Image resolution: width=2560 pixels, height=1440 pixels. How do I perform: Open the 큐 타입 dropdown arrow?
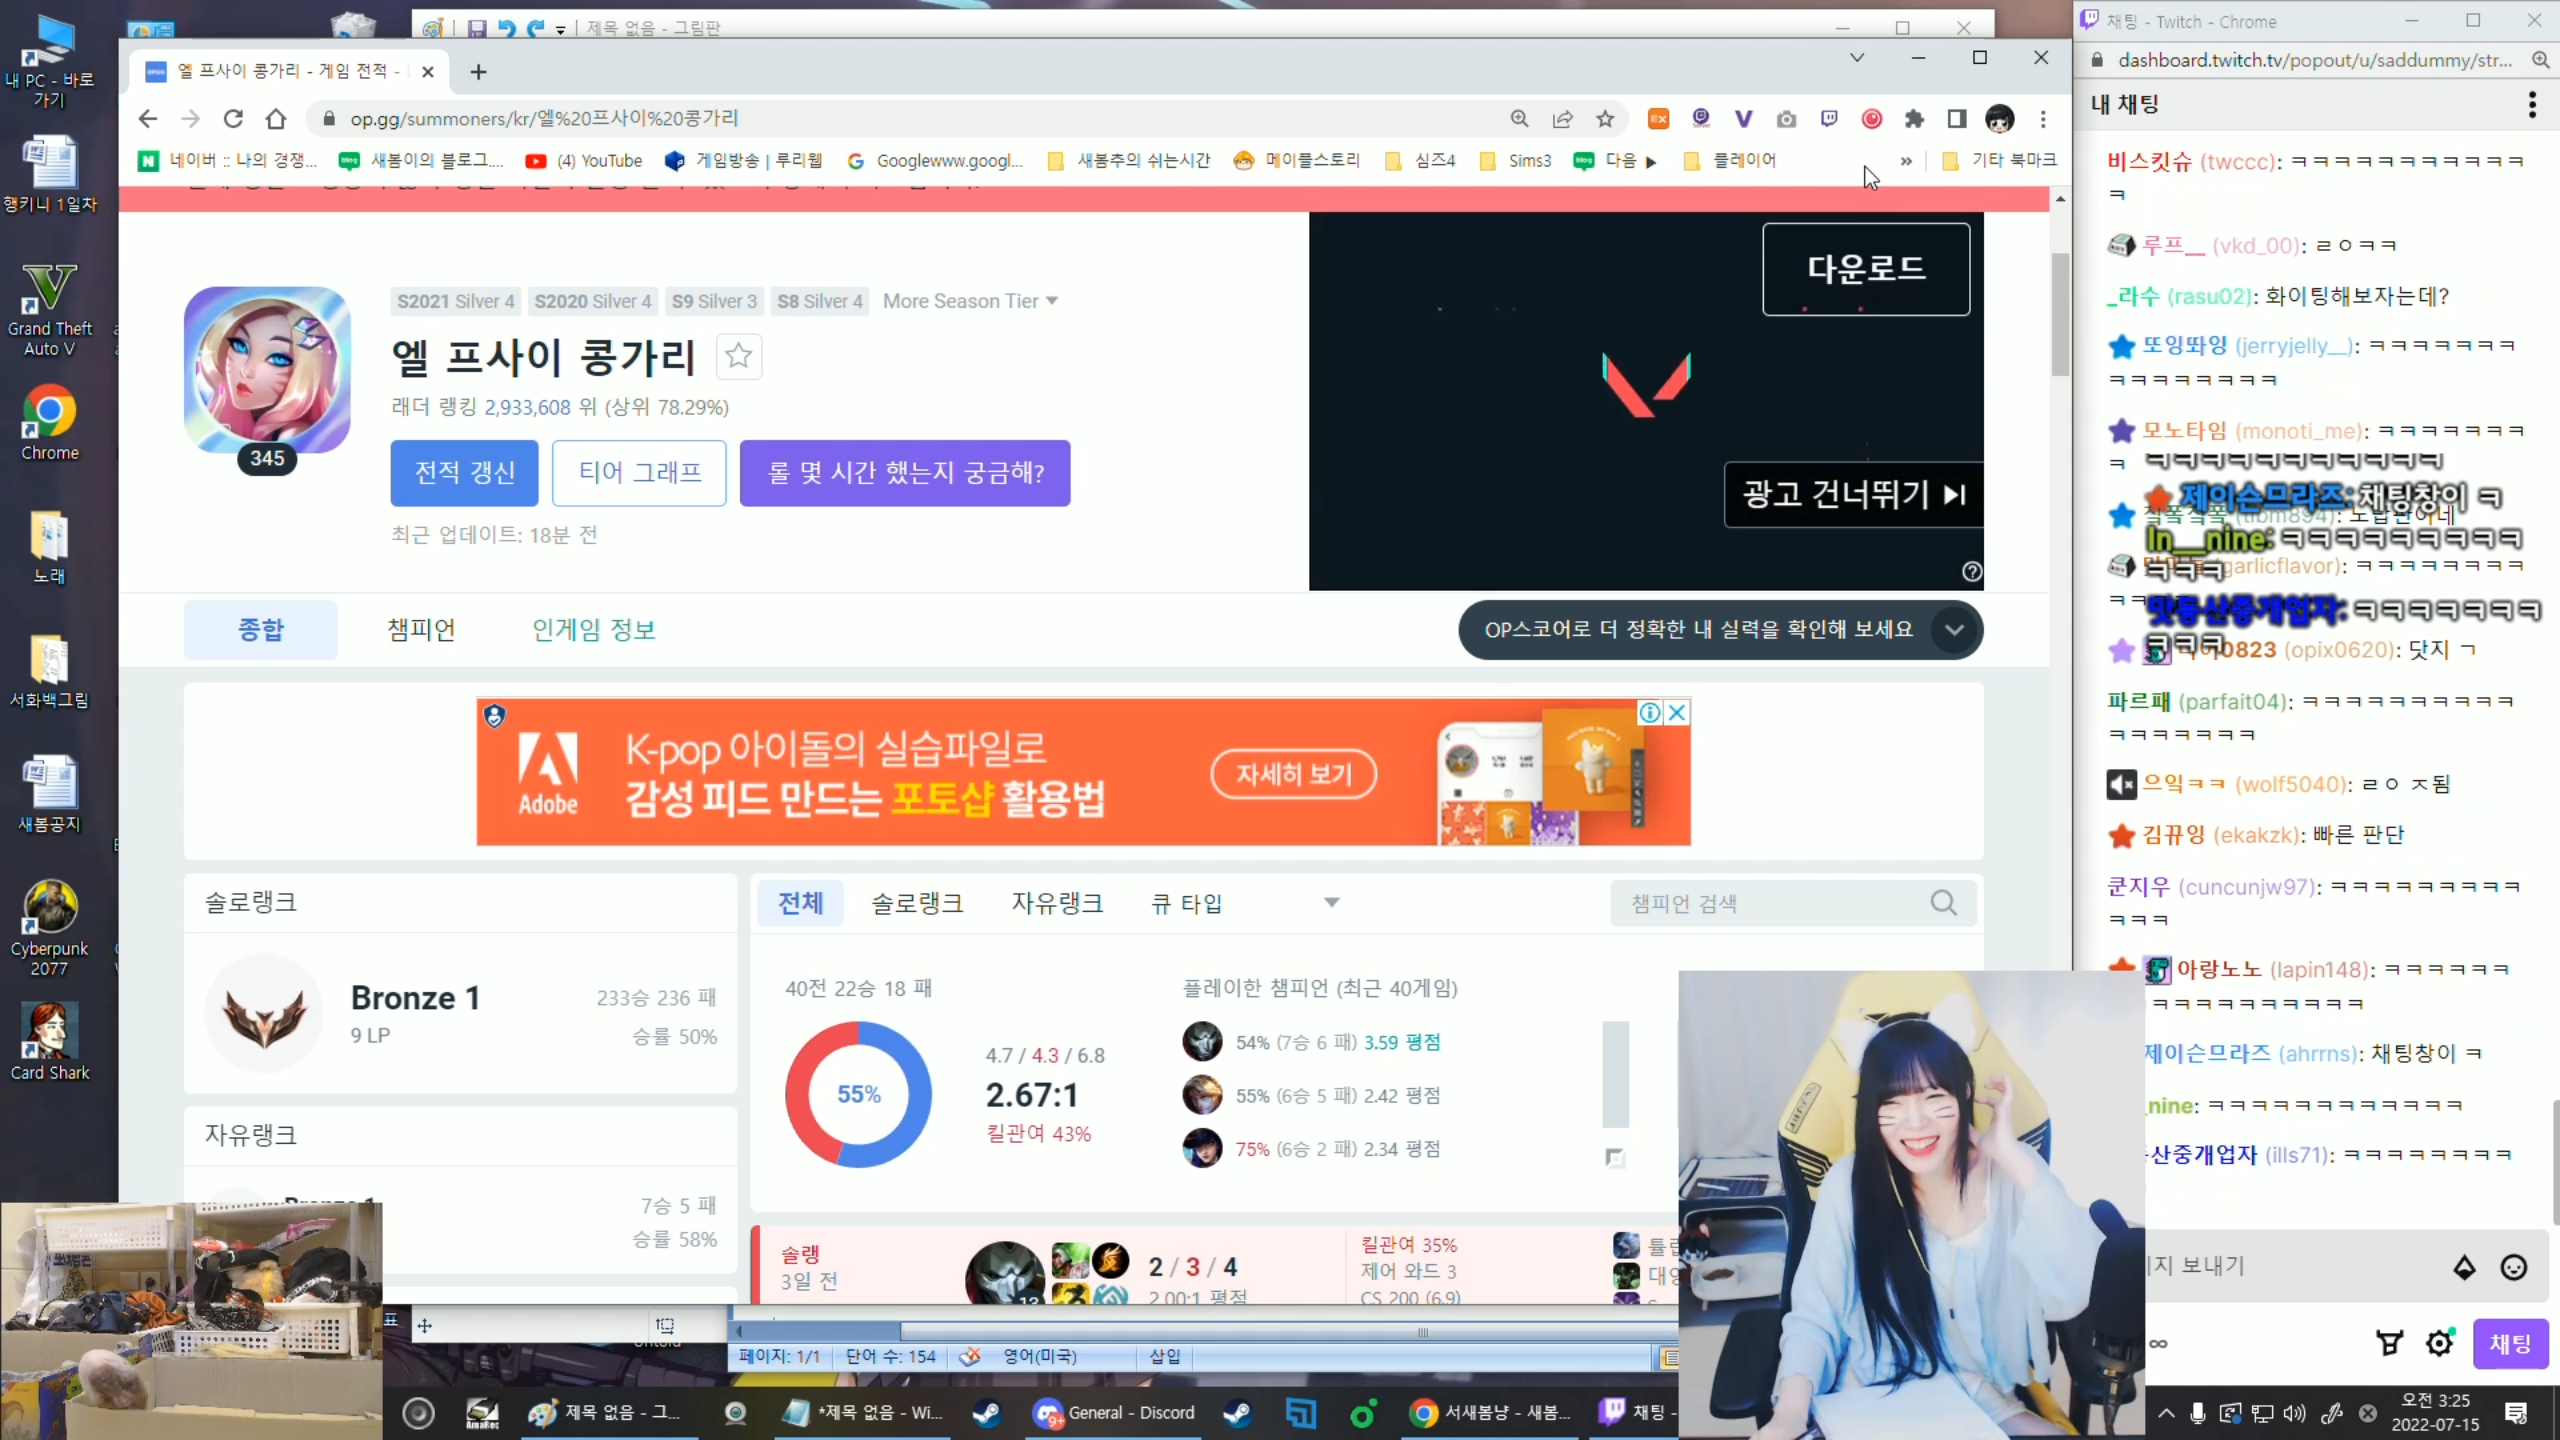[x=1330, y=901]
